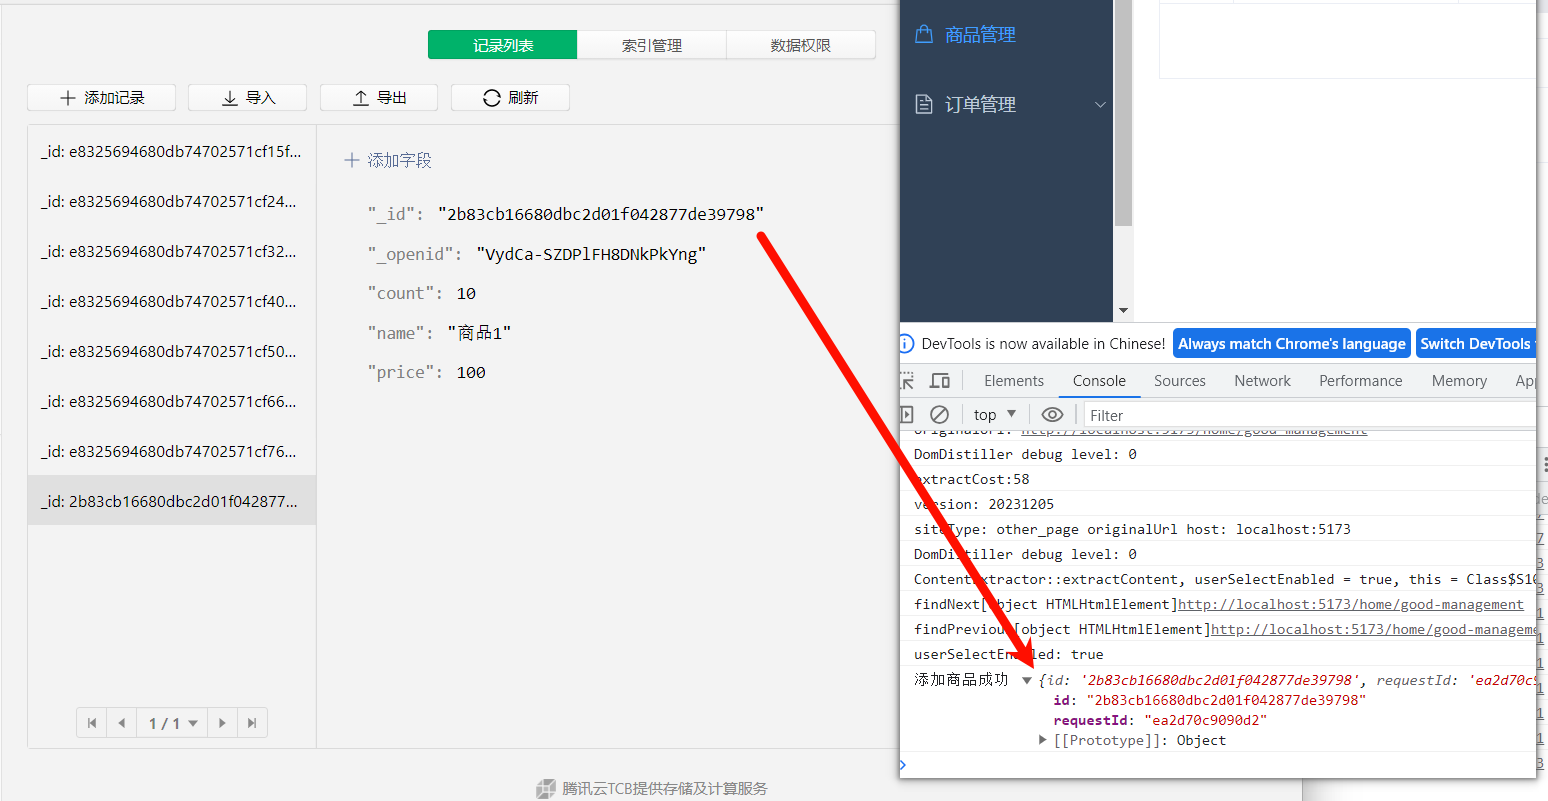Select record _id ending in cf32...

172,252
